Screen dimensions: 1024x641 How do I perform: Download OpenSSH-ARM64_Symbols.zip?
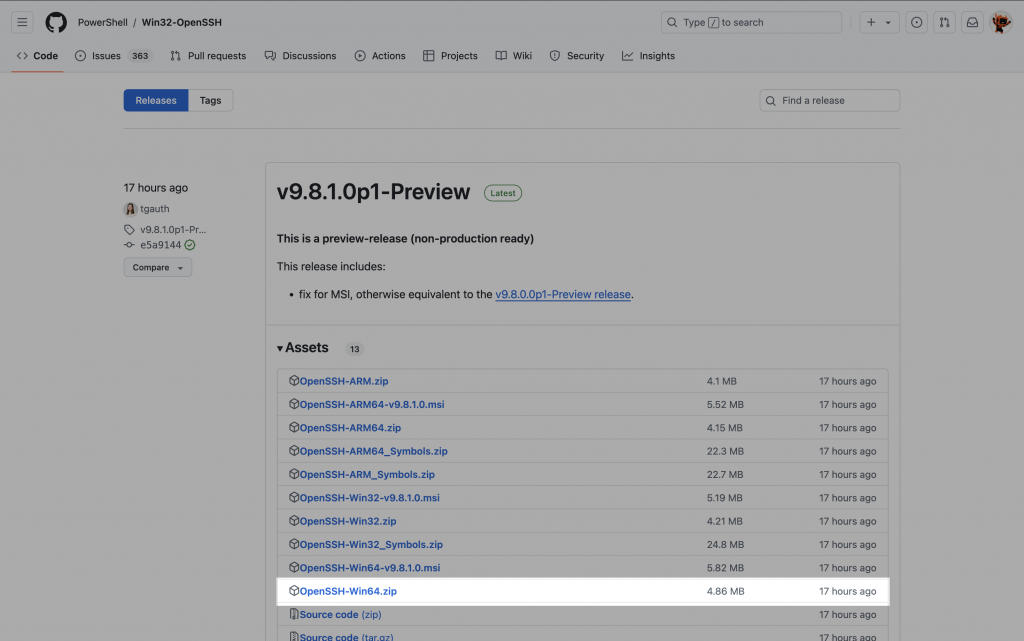click(x=374, y=451)
